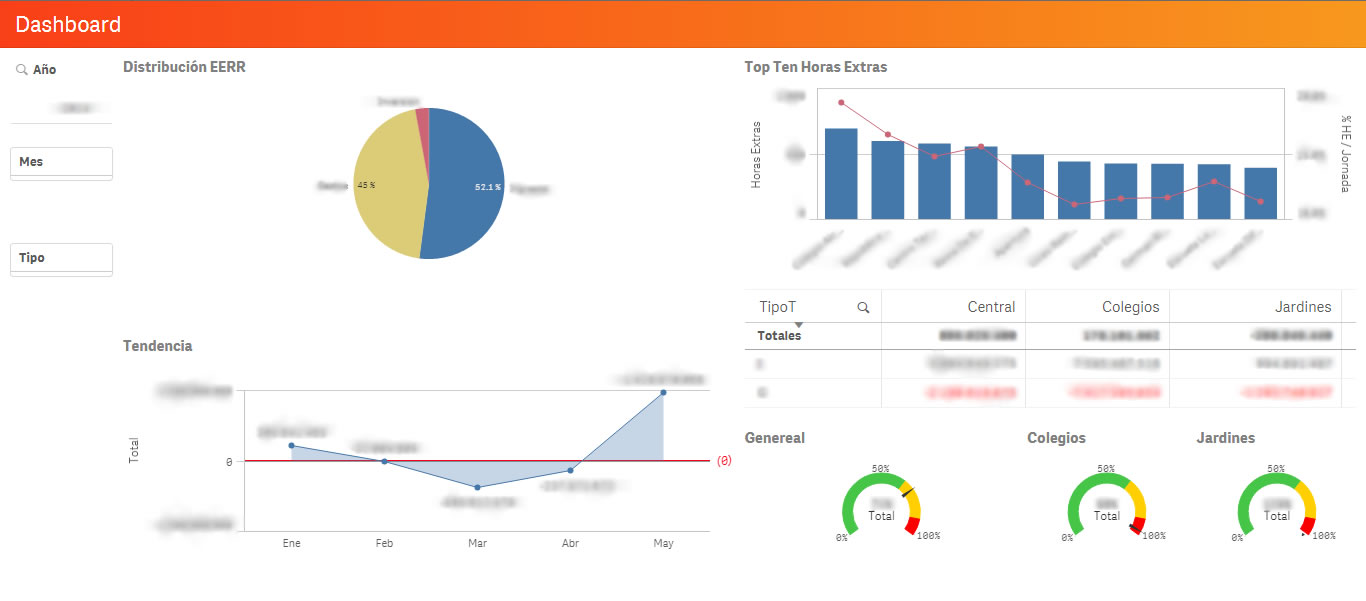
Task: Select the Abr data point on Tendencia
Action: pos(570,470)
